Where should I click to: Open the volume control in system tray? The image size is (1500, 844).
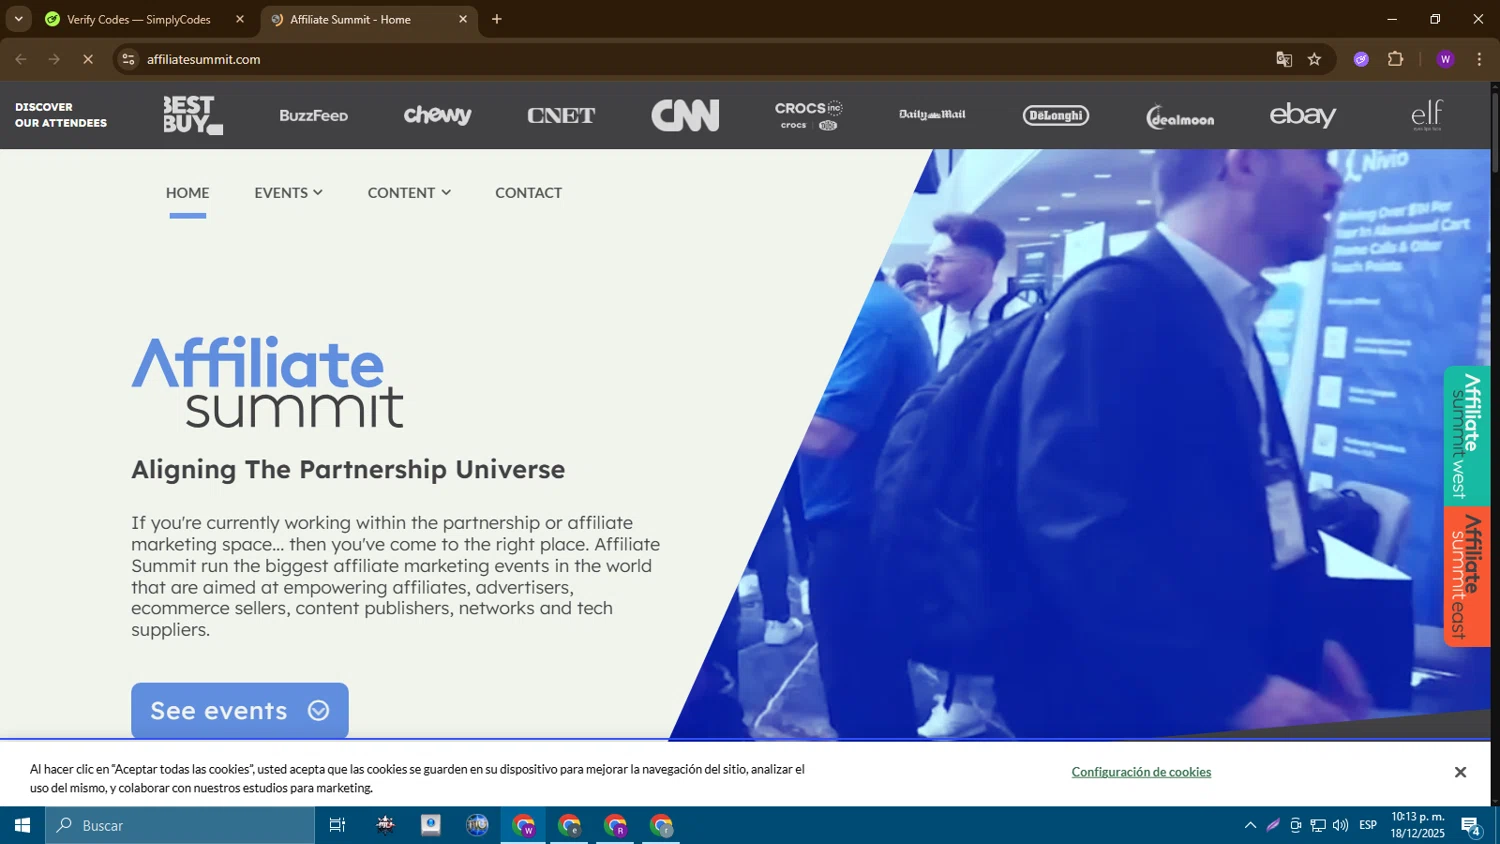click(1340, 825)
